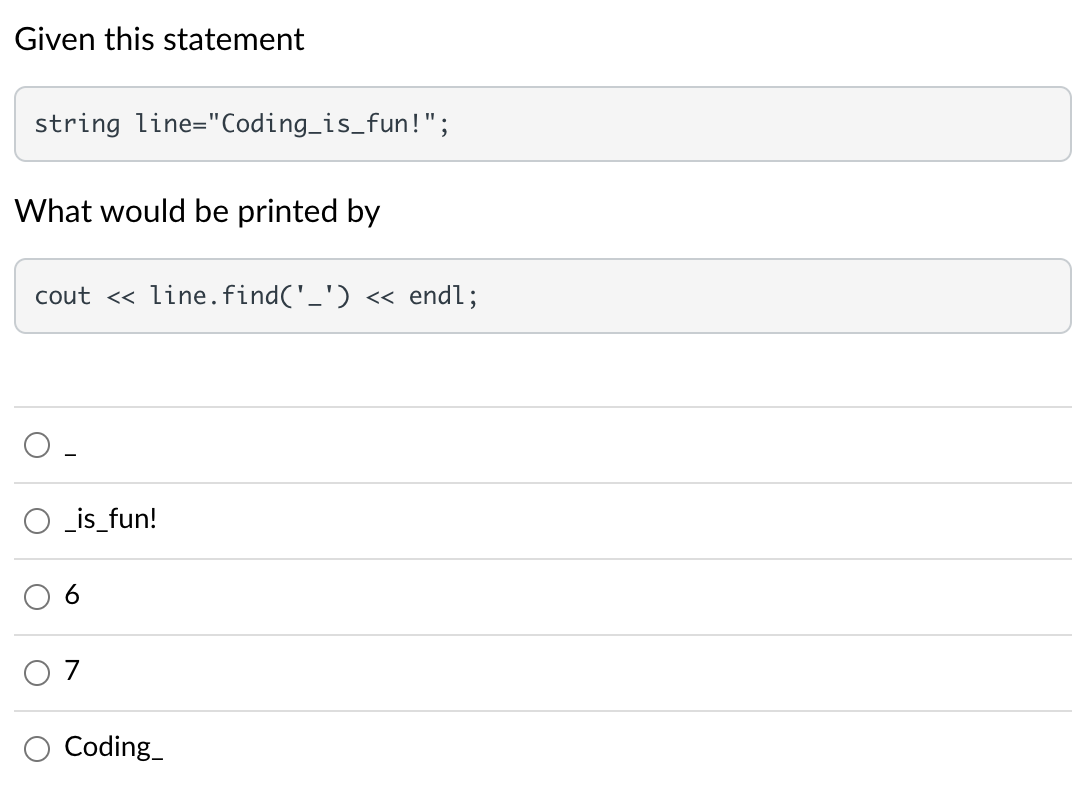Click the "_is_fun!" answer label text
The height and width of the screenshot is (804, 1084).
click(110, 520)
